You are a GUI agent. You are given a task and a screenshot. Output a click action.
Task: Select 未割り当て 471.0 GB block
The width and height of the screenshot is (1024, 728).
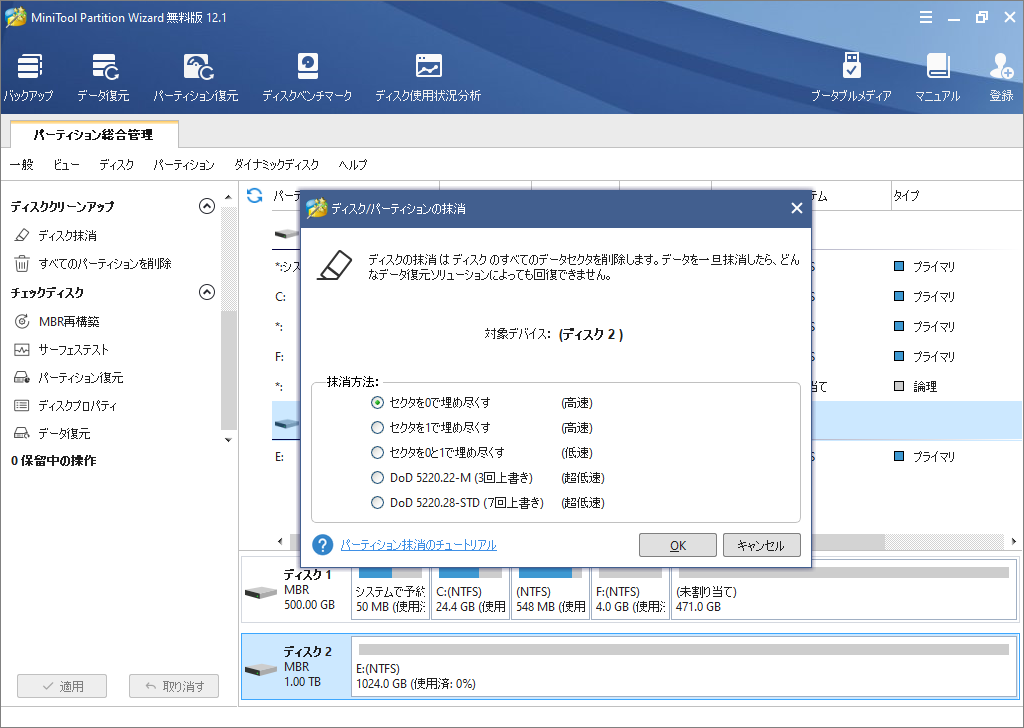coord(843,592)
